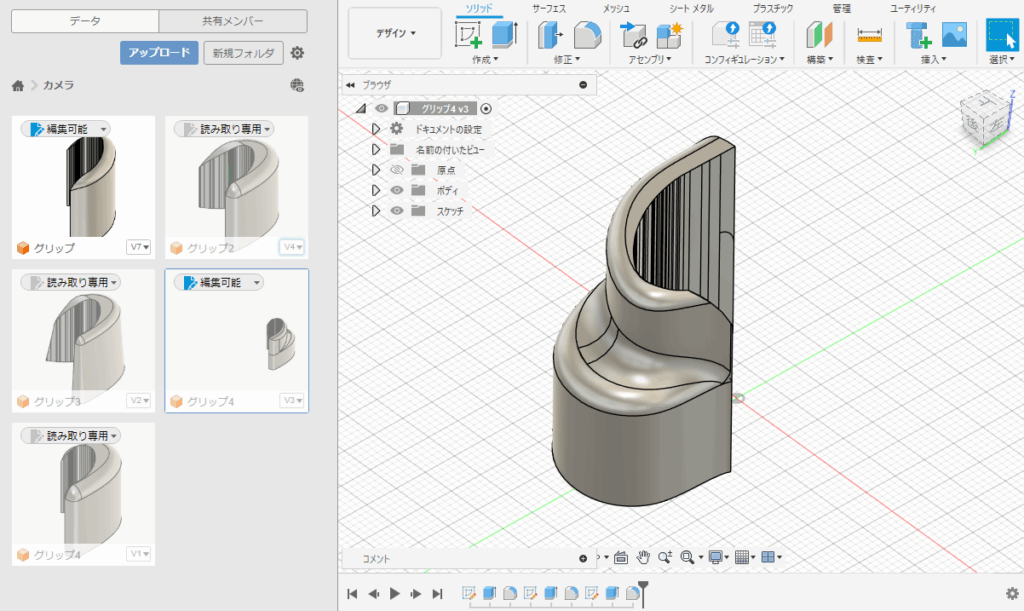The width and height of the screenshot is (1024, 611).
Task: Click the home icon in data panel
Action: click(18, 86)
